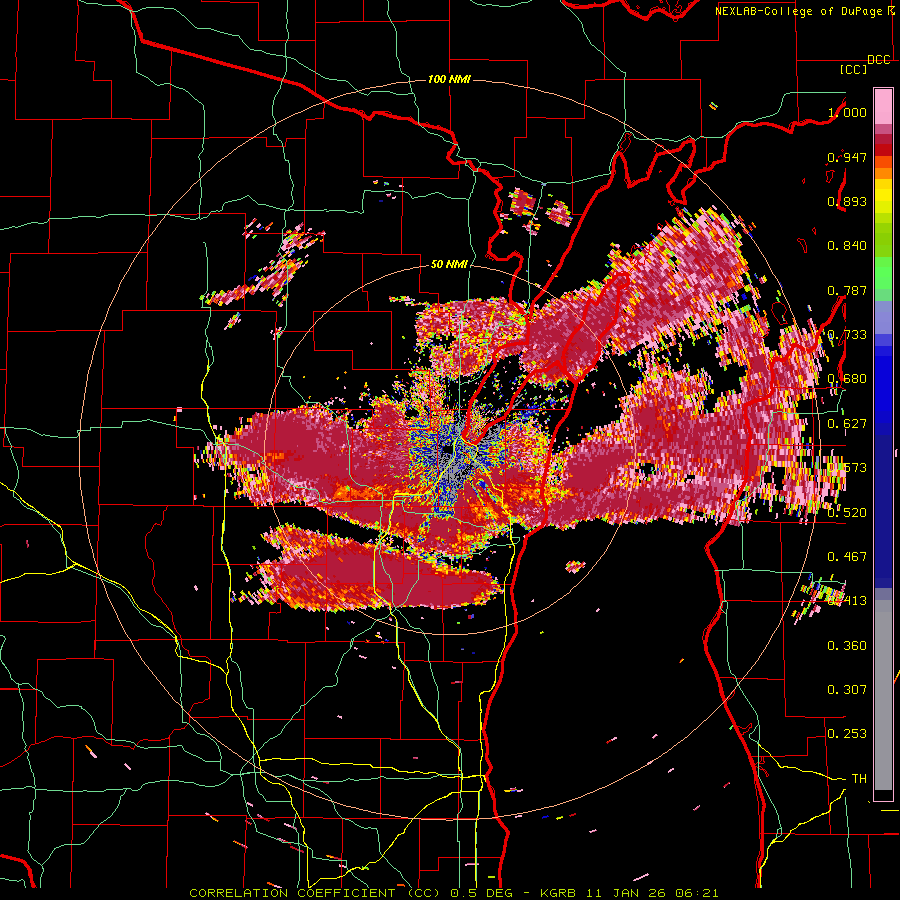Click the 0.253 legend value
The width and height of the screenshot is (900, 900).
pos(847,734)
